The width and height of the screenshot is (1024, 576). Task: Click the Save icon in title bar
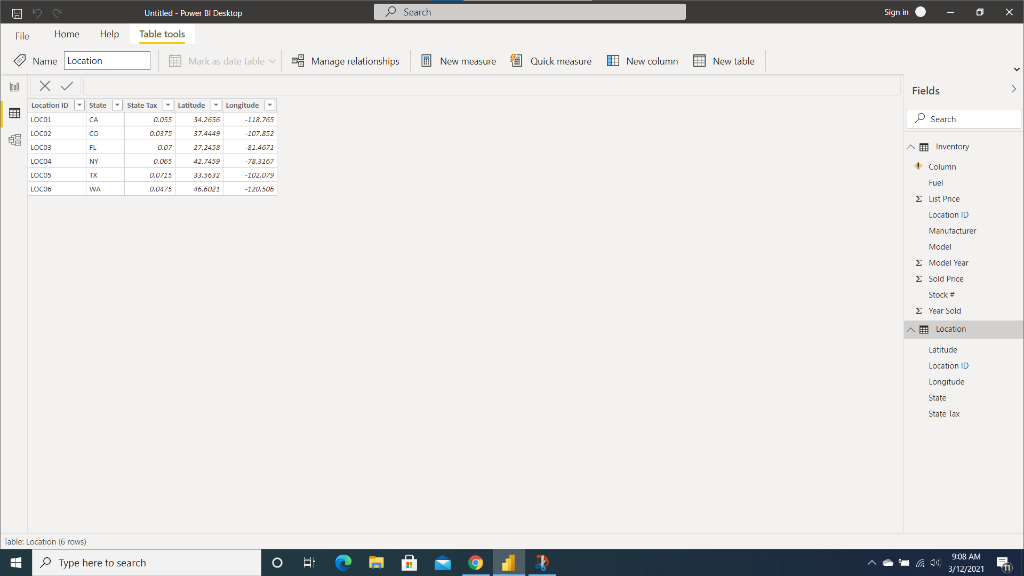coord(17,13)
